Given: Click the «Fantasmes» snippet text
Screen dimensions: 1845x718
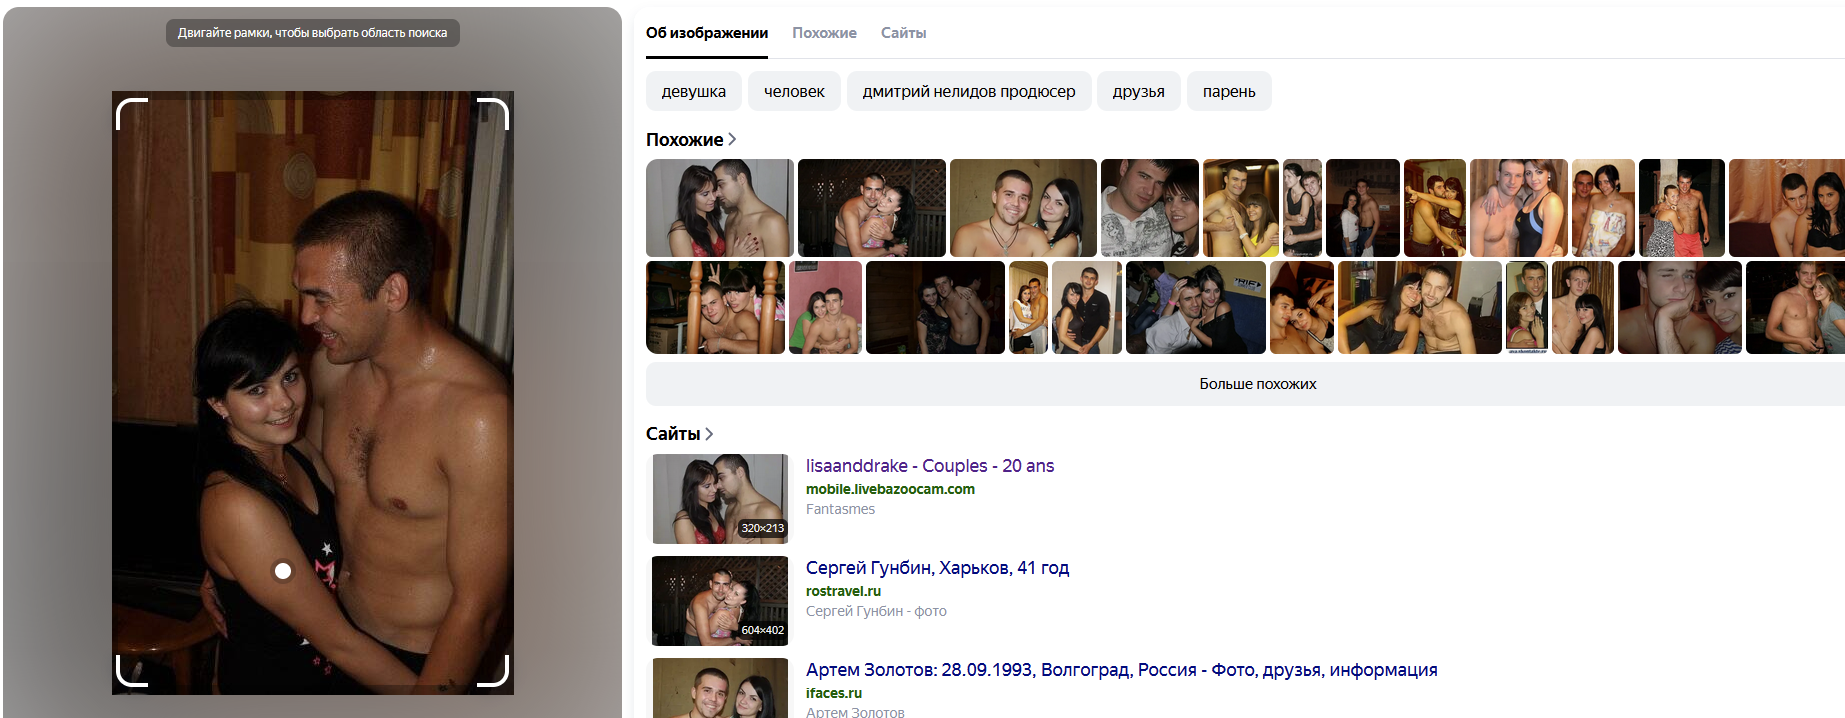Looking at the screenshot, I should (x=840, y=509).
